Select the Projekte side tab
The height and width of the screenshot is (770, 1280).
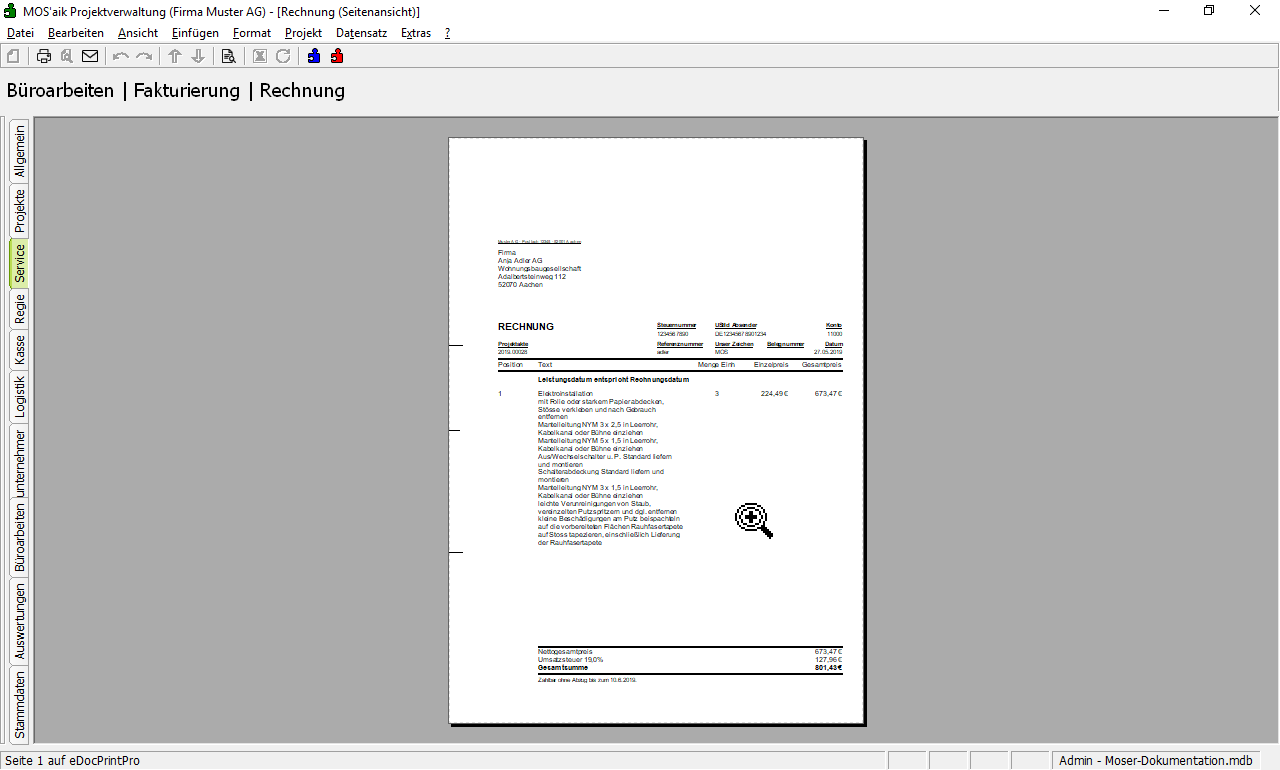19,211
